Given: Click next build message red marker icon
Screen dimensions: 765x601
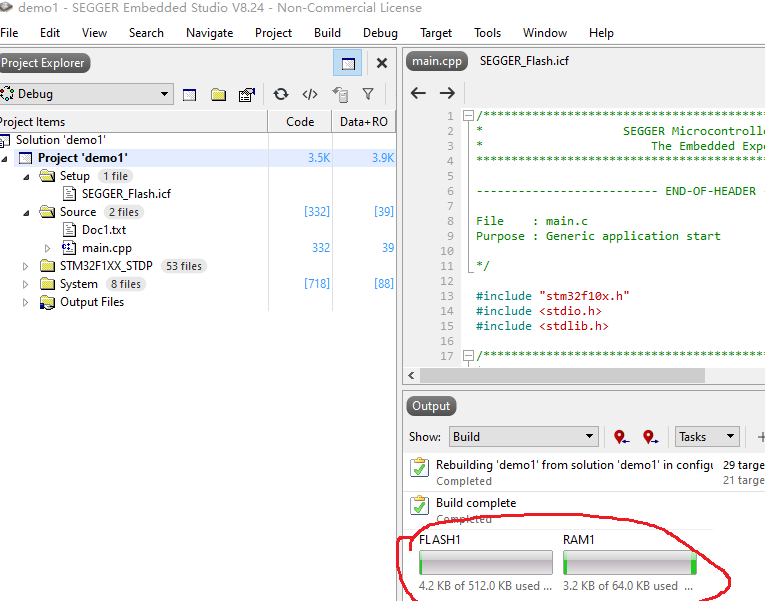Looking at the screenshot, I should point(650,437).
